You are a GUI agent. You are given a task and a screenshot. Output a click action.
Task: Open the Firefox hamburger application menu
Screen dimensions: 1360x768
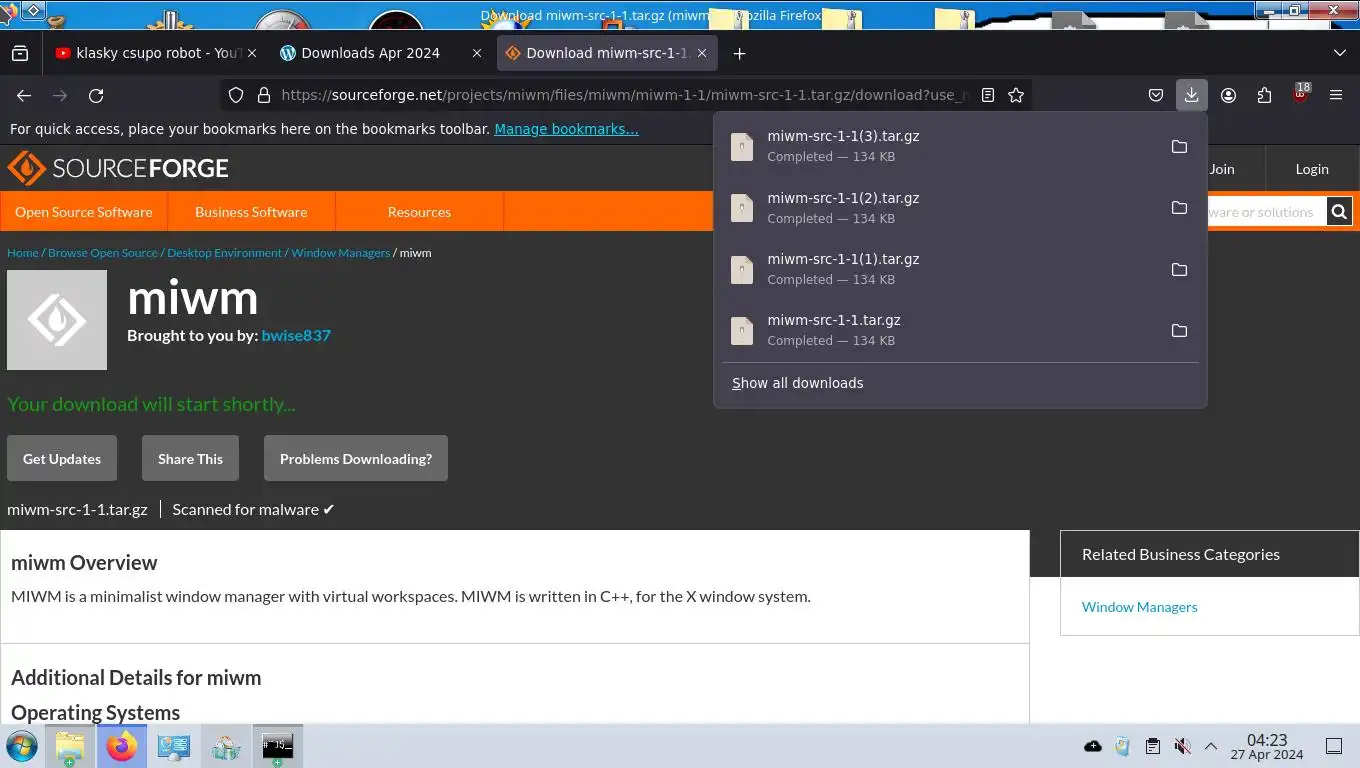(x=1336, y=95)
